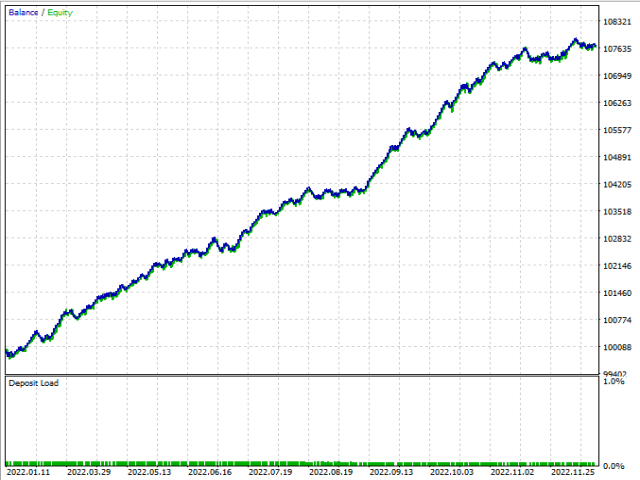Click the 100088 axis value
Screen dimensions: 640x480
[x=617, y=347]
